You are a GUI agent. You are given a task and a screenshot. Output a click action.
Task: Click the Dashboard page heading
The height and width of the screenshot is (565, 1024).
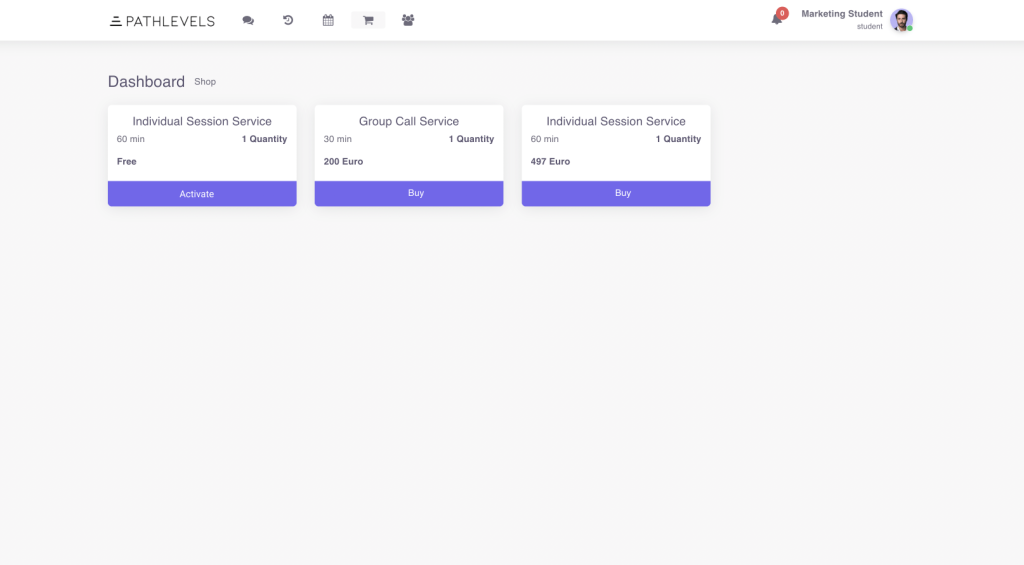(146, 82)
